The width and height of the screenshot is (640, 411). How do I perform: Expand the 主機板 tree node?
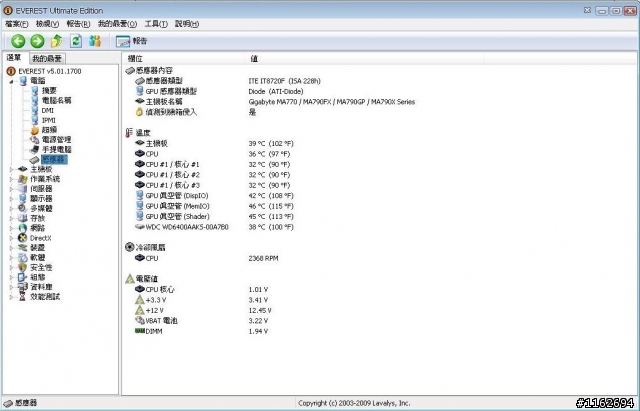tap(11, 169)
